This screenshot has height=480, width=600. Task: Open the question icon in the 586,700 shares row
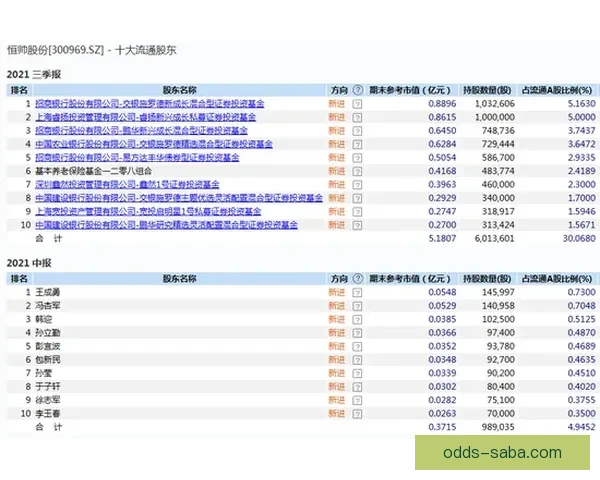(x=357, y=158)
